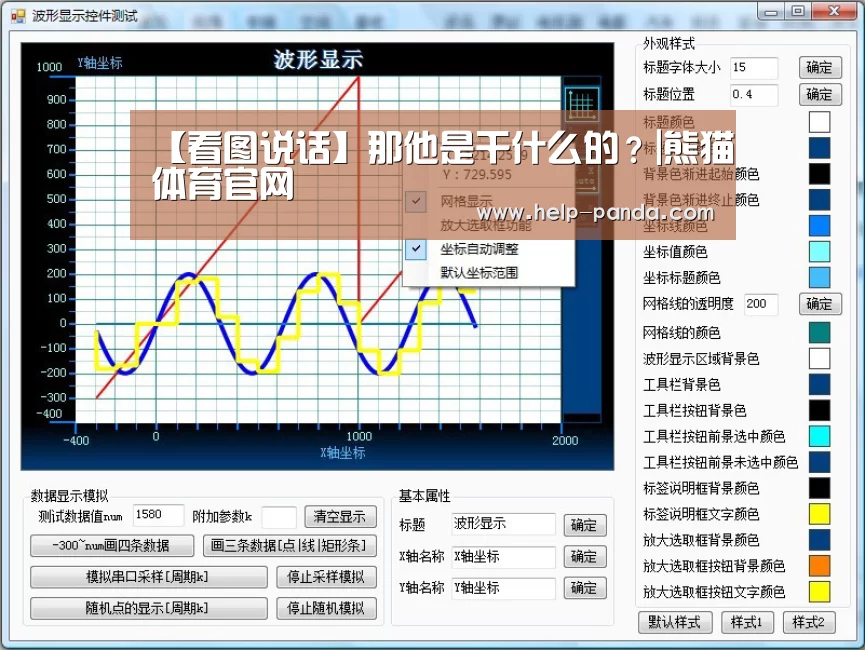Open the 网格线的颜色 teal swatch
This screenshot has width=865, height=650.
(x=820, y=333)
